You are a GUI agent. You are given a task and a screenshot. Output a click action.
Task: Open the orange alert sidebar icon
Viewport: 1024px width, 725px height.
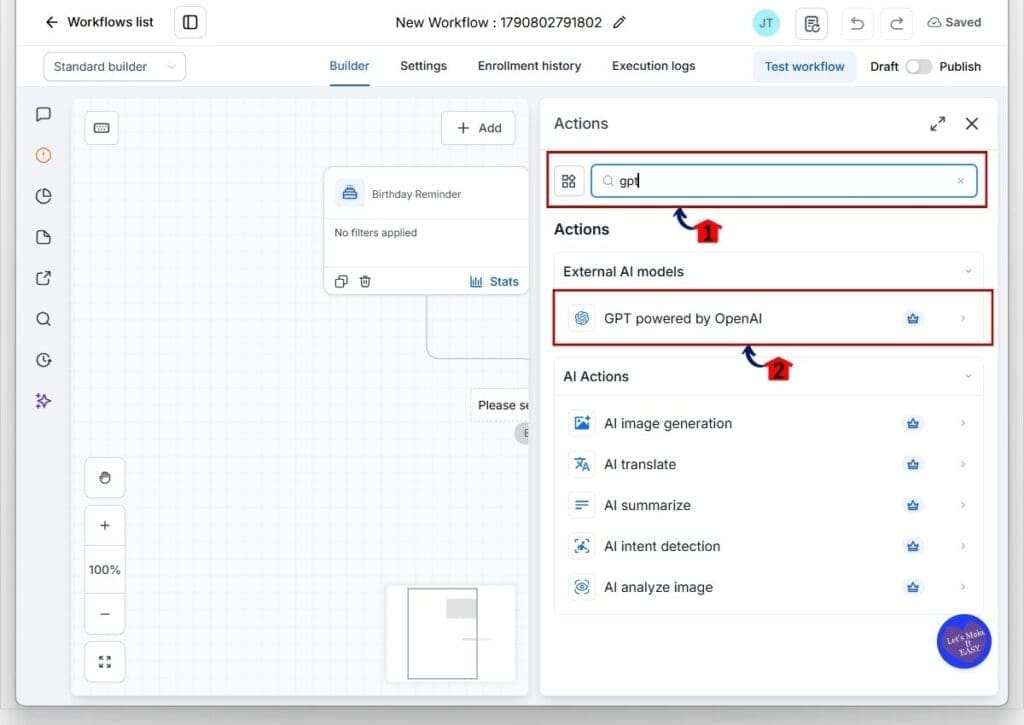(x=43, y=155)
